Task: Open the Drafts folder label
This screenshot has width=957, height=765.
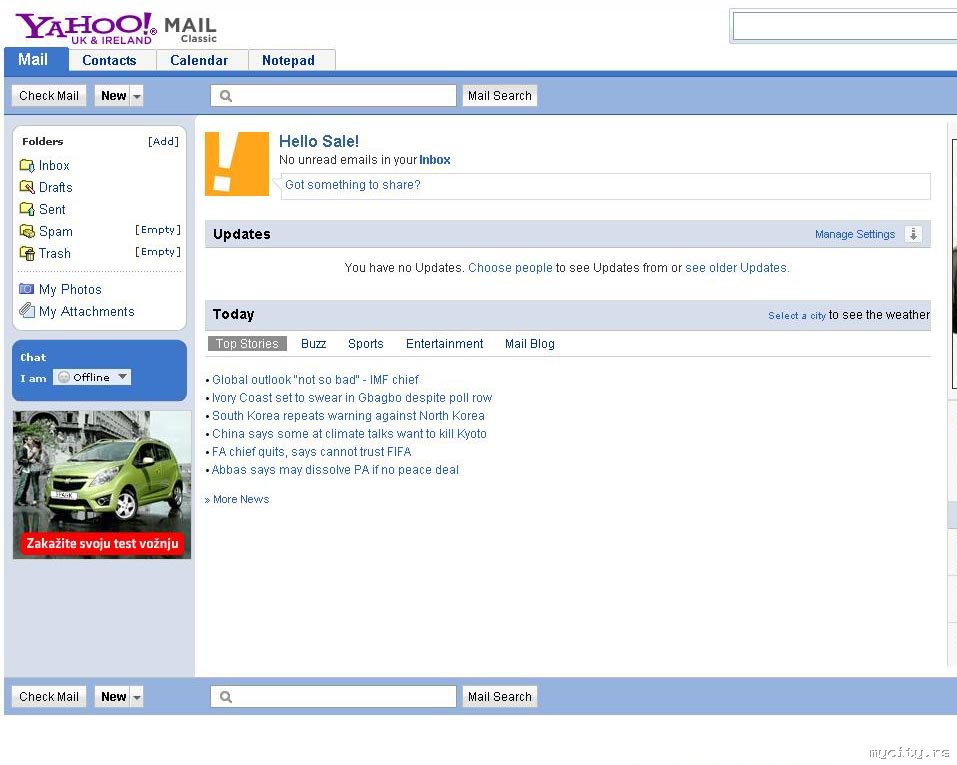Action: tap(56, 187)
